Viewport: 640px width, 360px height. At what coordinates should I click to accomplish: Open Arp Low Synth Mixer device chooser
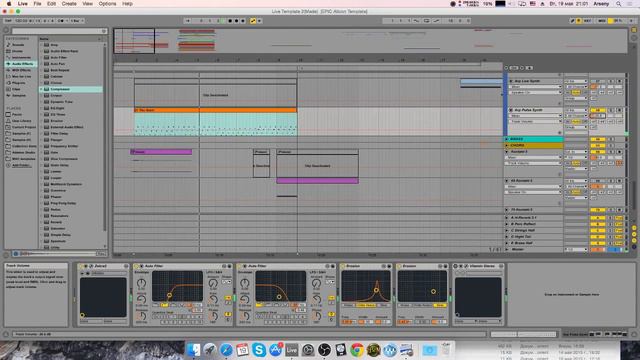(x=535, y=87)
